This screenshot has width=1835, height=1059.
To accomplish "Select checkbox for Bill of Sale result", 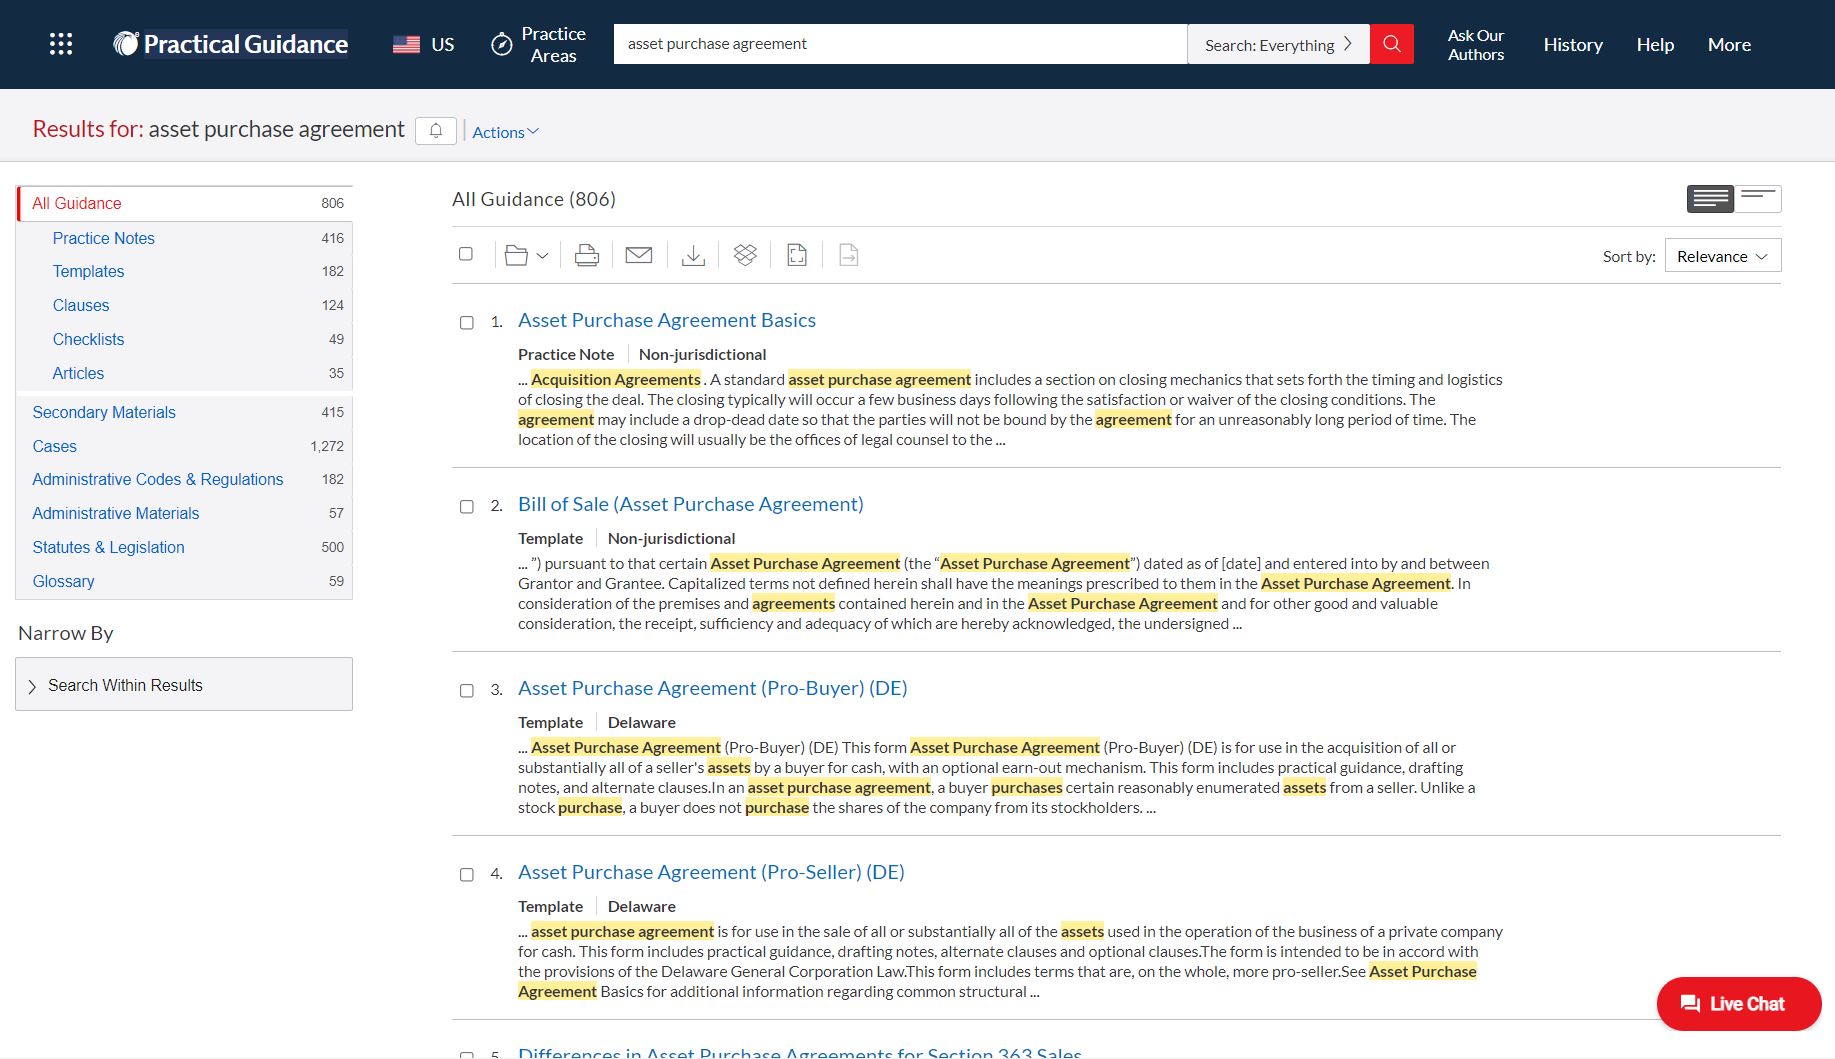I will pyautogui.click(x=467, y=506).
